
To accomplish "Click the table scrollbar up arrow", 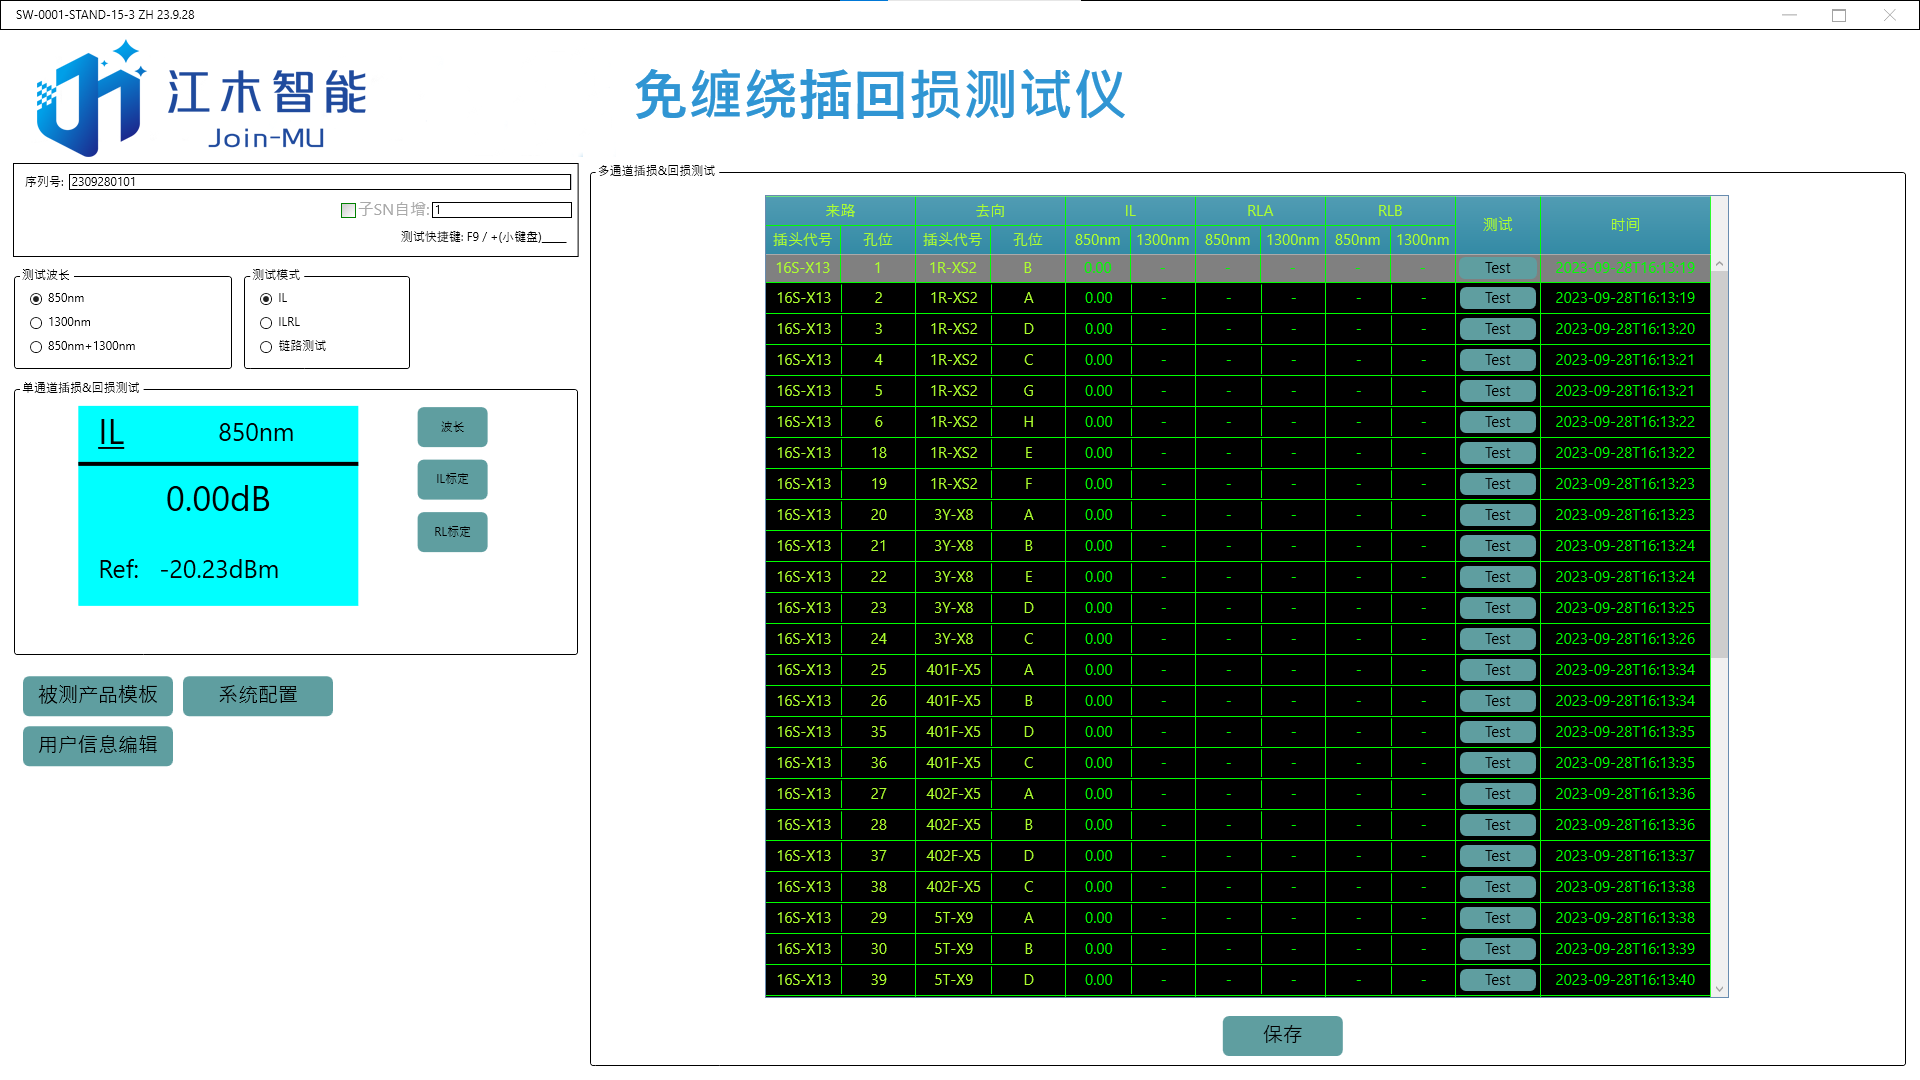I will pyautogui.click(x=1720, y=264).
